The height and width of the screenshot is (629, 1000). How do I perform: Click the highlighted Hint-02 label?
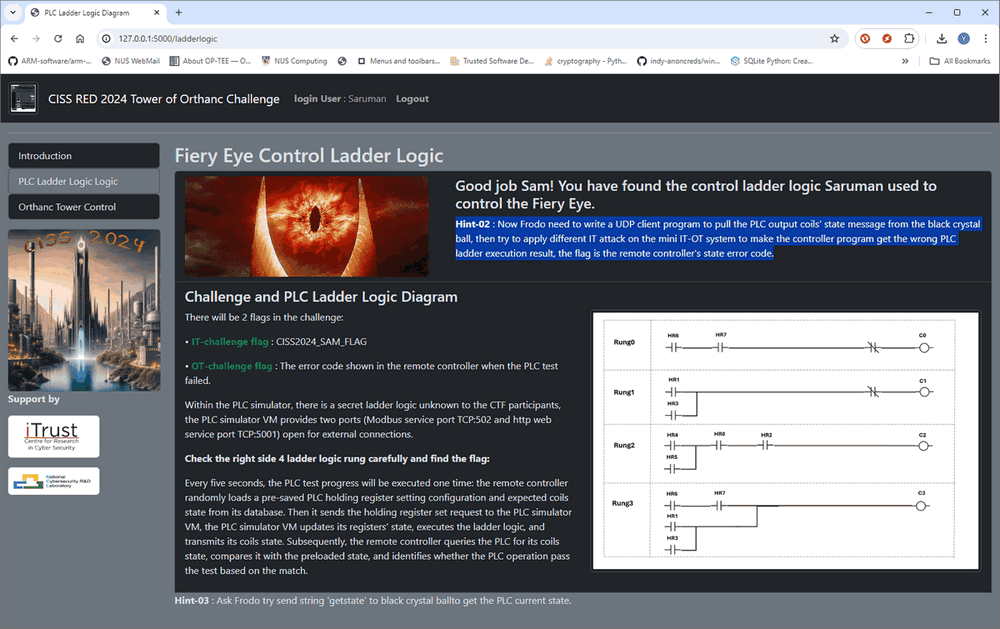[x=473, y=224]
